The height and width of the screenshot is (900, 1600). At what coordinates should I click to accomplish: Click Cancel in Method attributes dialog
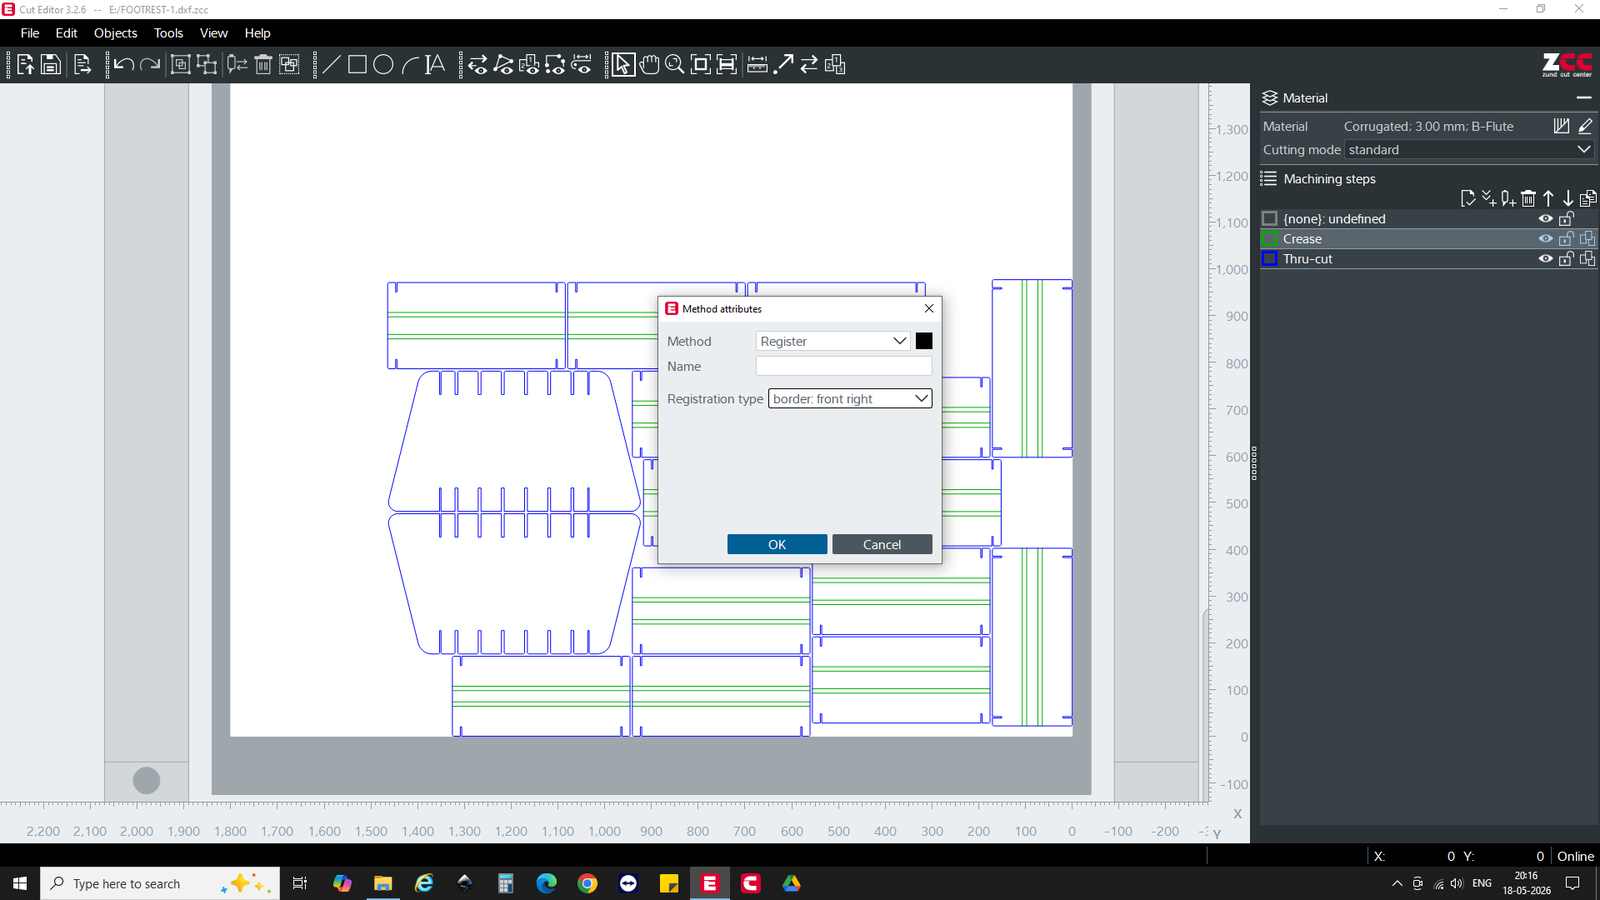882,544
